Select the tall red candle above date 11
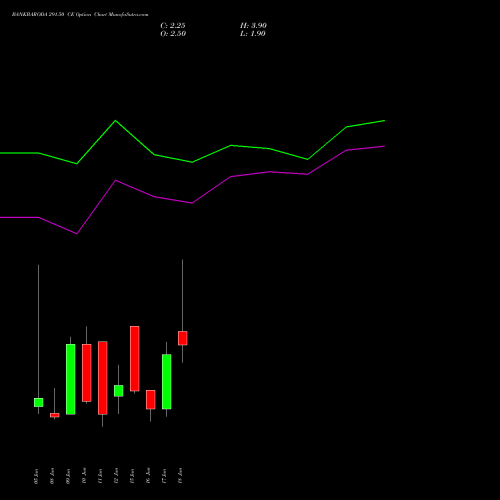Screen dimensions: 500x500 [x=103, y=378]
